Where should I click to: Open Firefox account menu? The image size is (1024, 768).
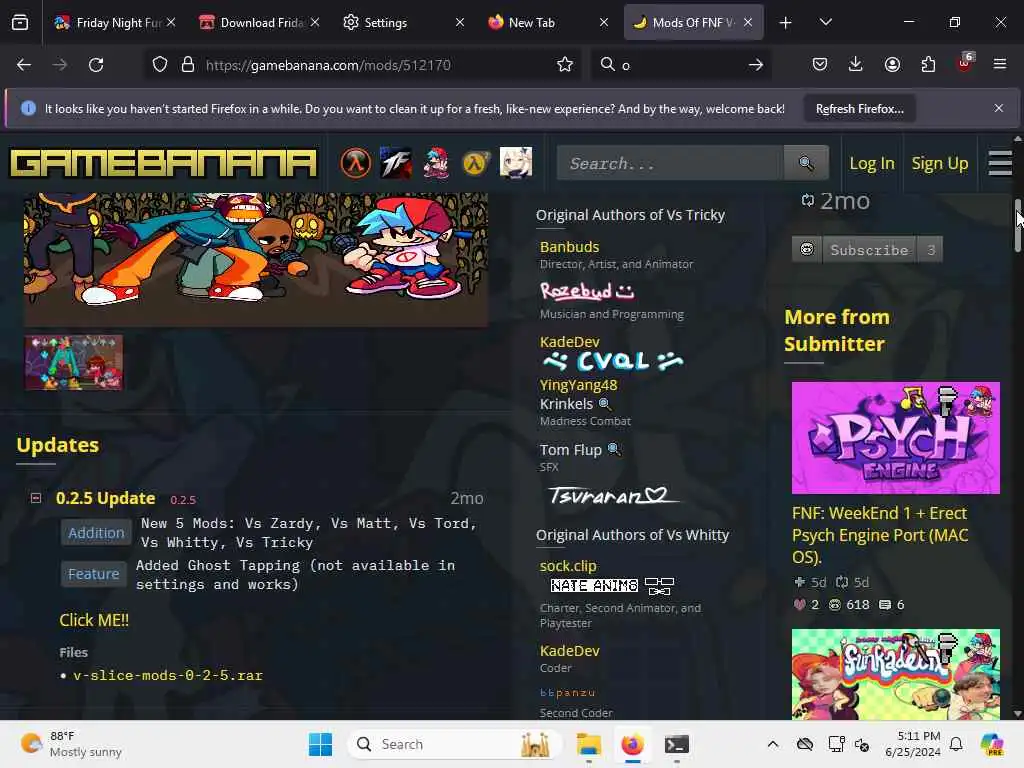click(x=892, y=64)
